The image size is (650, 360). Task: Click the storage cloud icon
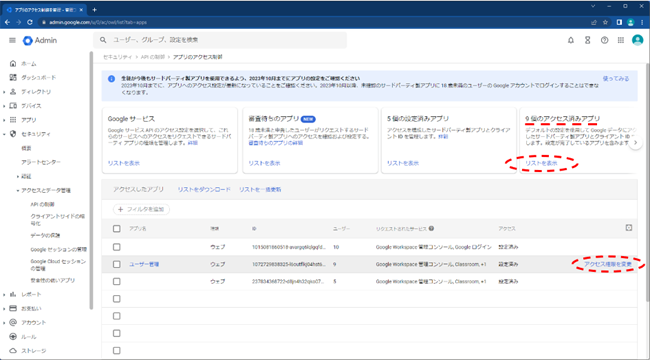pos(13,350)
